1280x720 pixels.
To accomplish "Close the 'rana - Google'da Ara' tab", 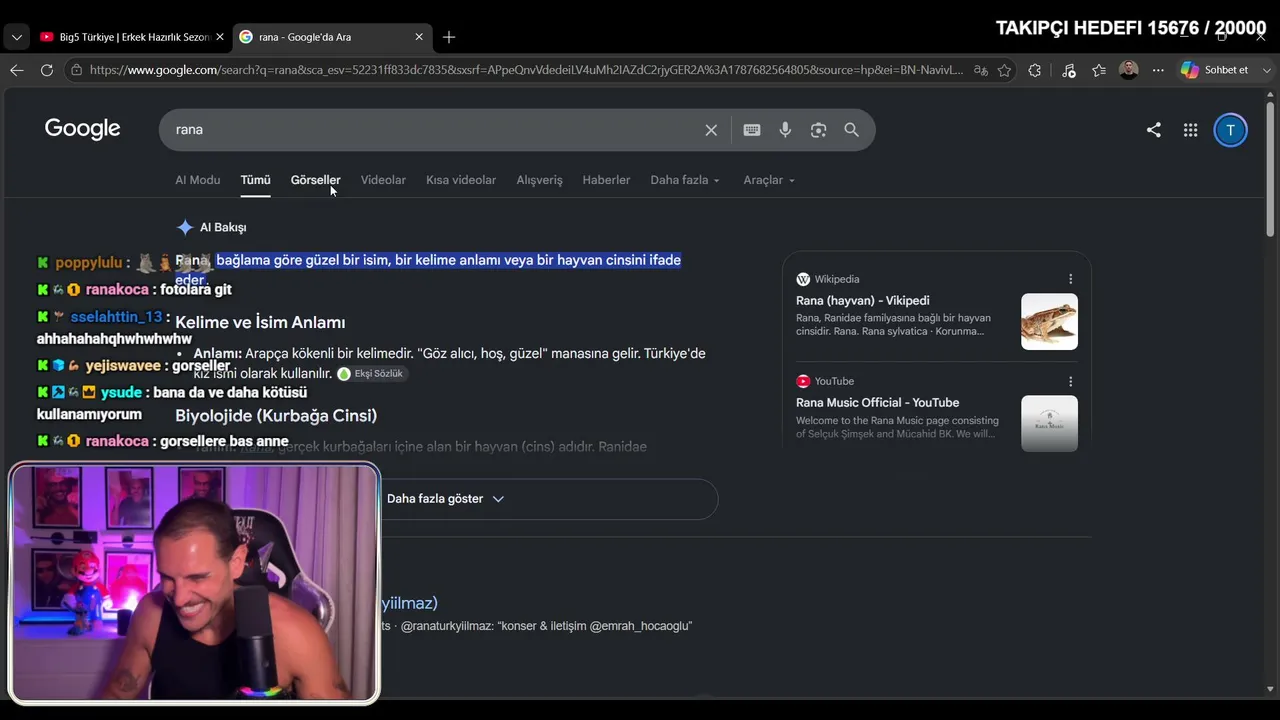I will tap(419, 37).
